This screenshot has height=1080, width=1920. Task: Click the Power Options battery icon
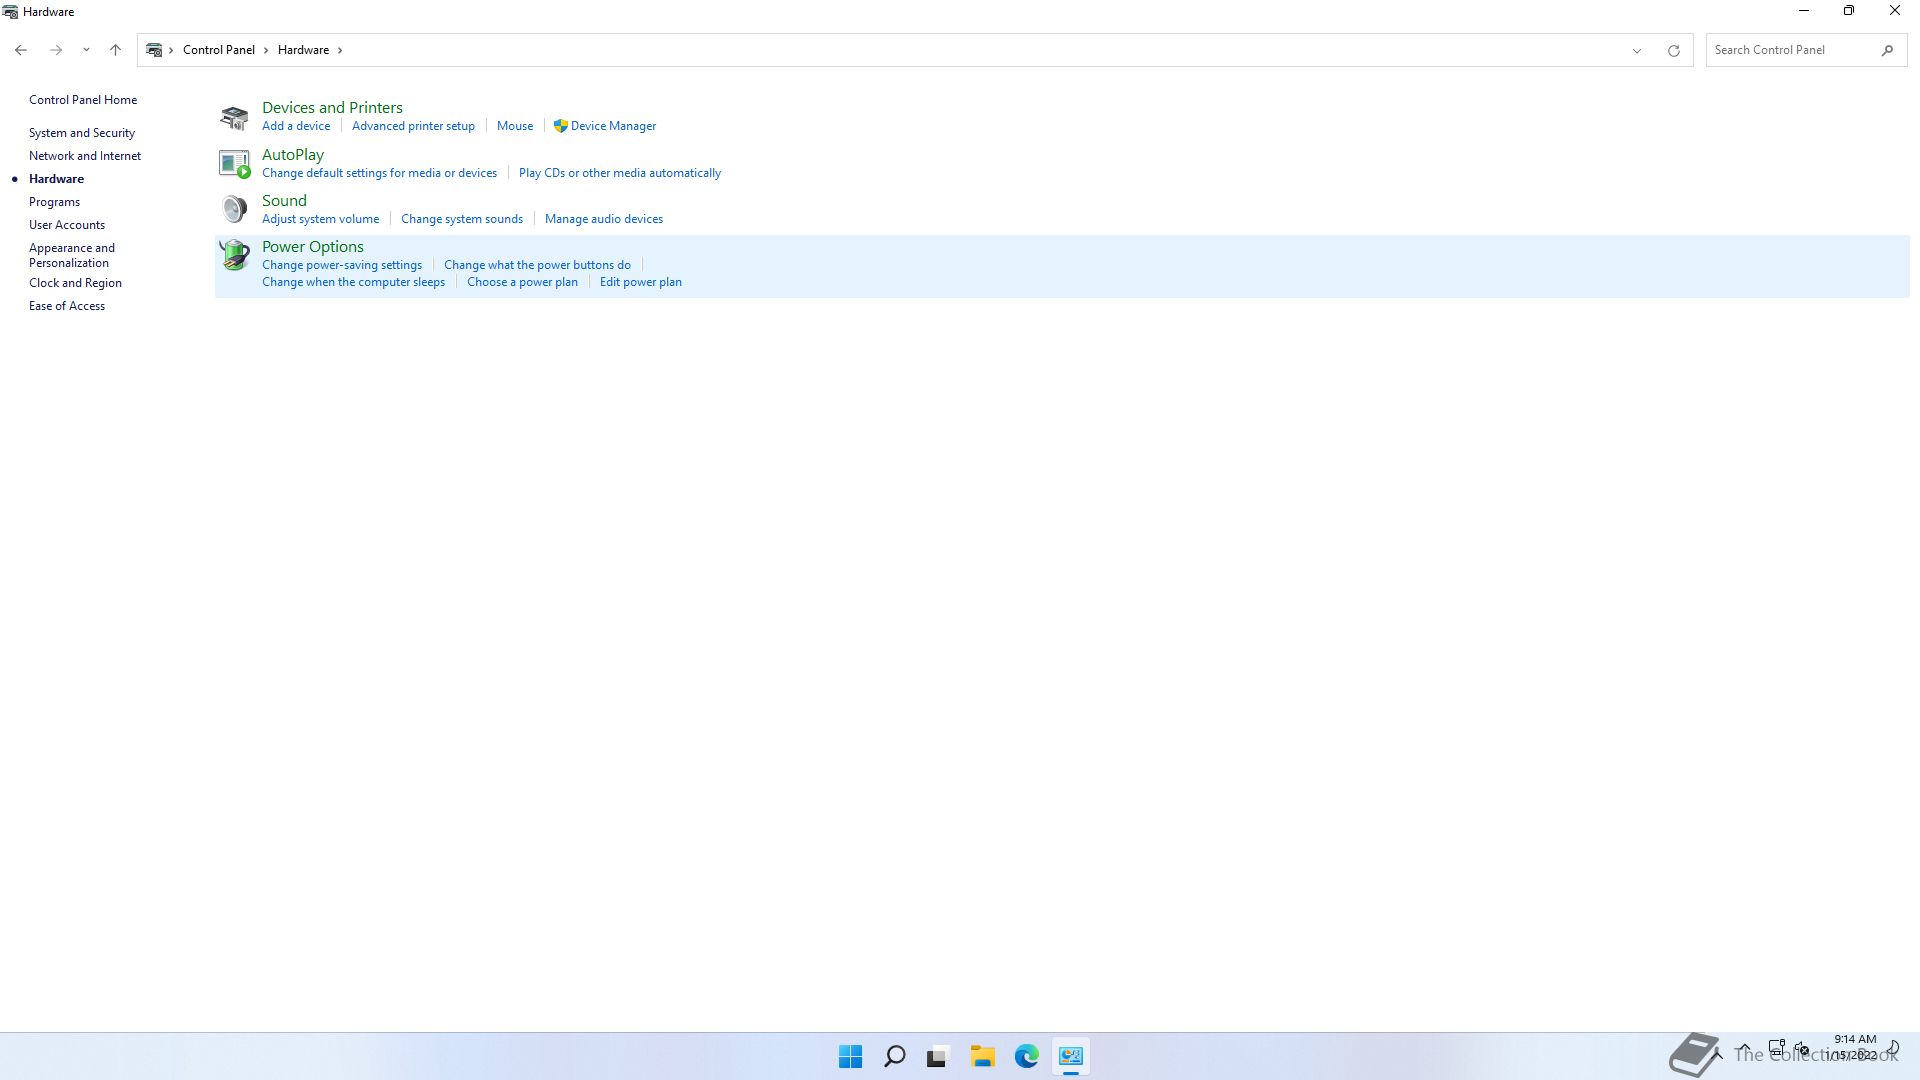(234, 255)
